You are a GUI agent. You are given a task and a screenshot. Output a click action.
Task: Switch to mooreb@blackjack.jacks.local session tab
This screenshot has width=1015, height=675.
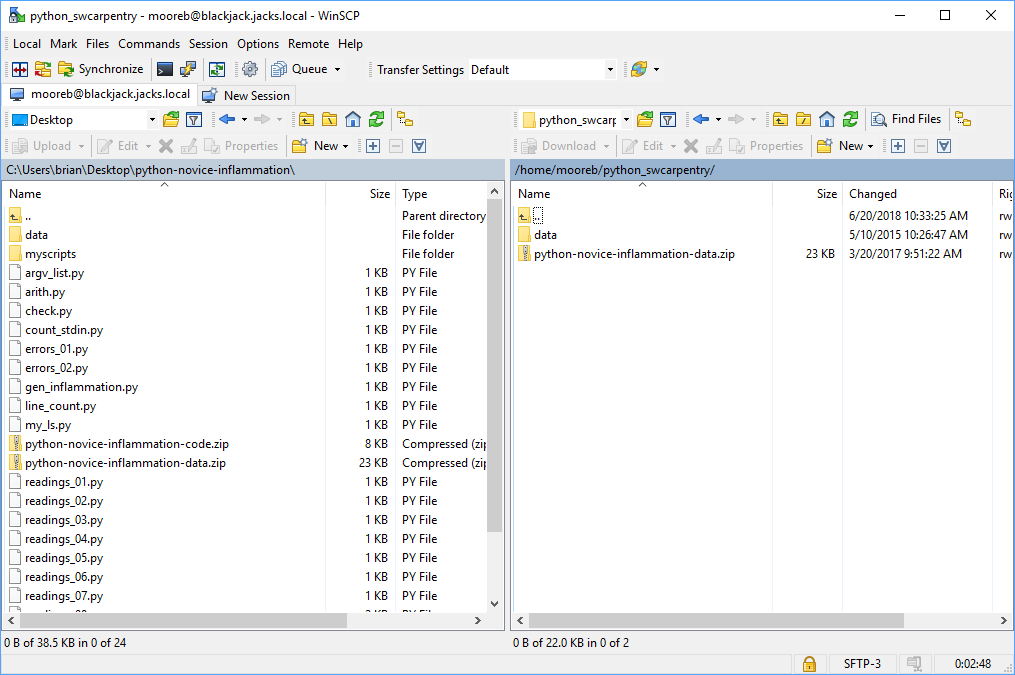tap(100, 94)
